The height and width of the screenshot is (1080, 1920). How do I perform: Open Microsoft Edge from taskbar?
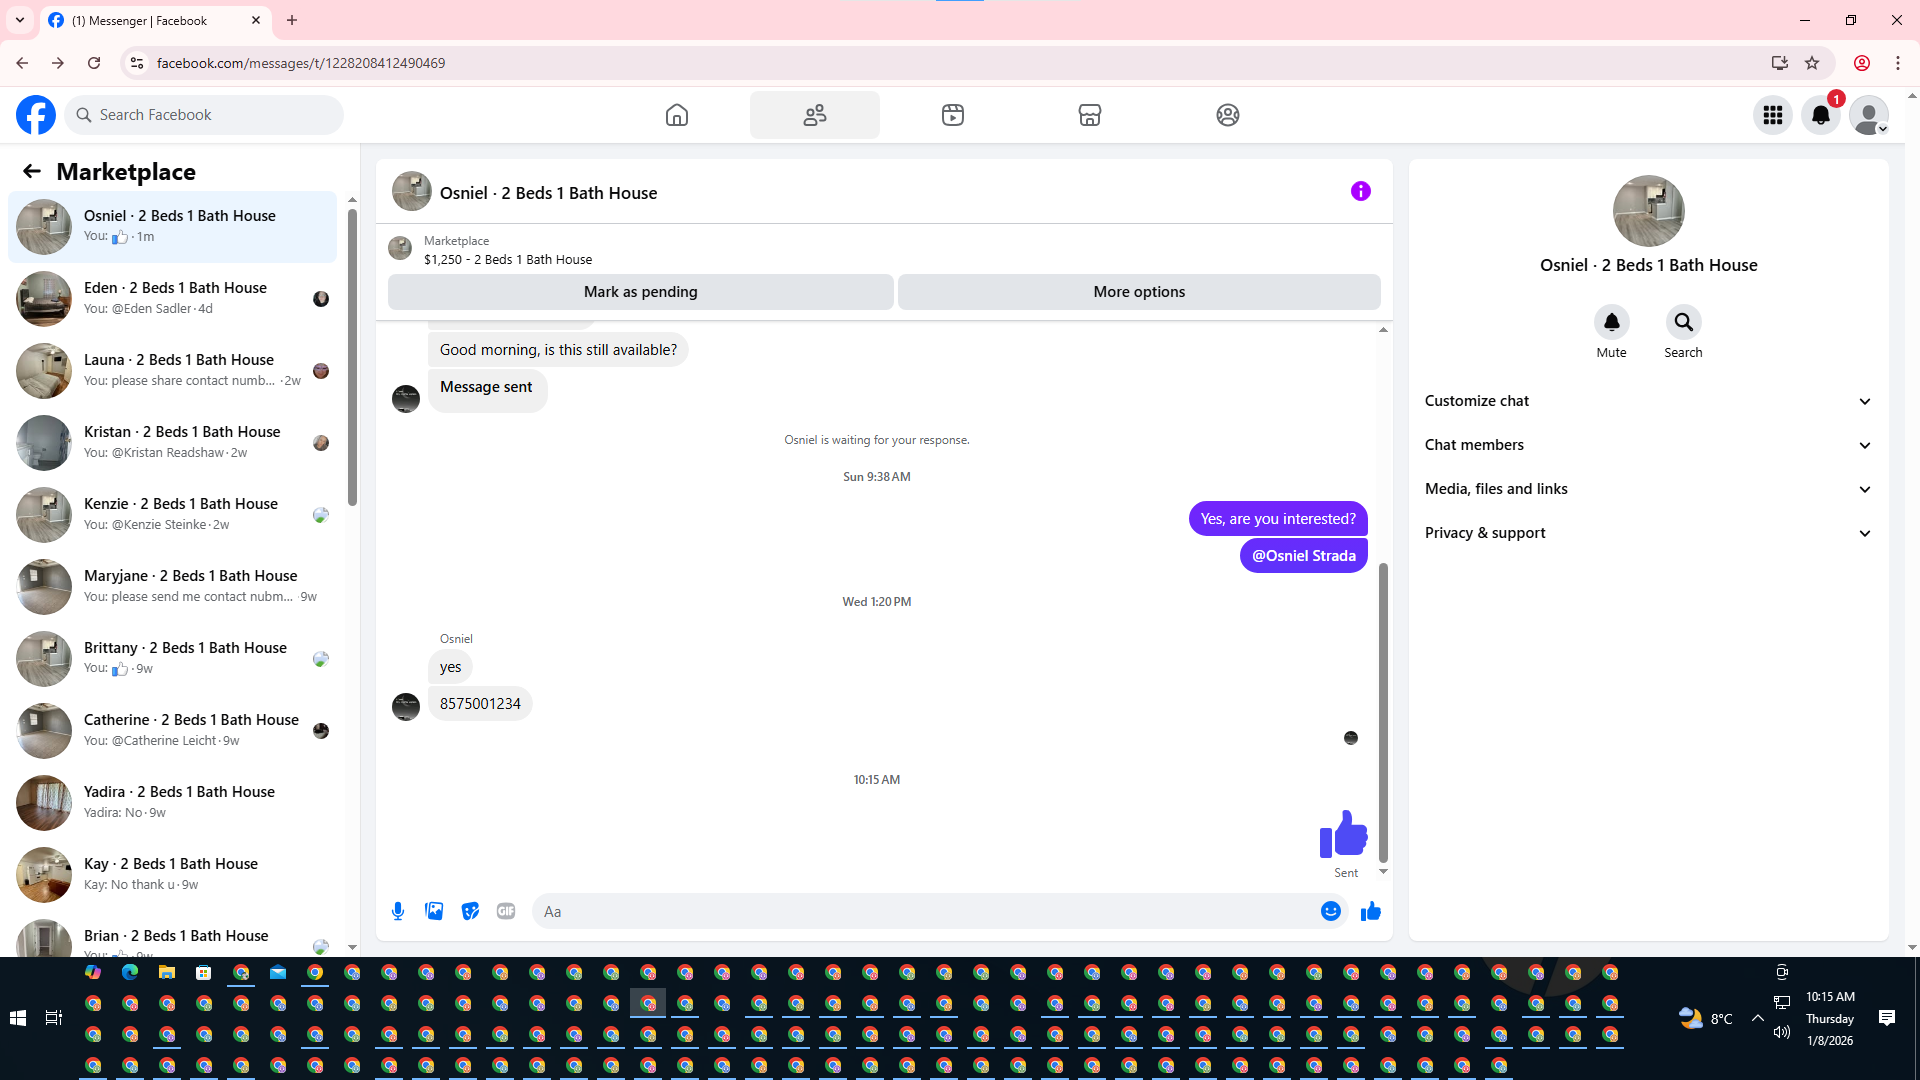point(130,972)
